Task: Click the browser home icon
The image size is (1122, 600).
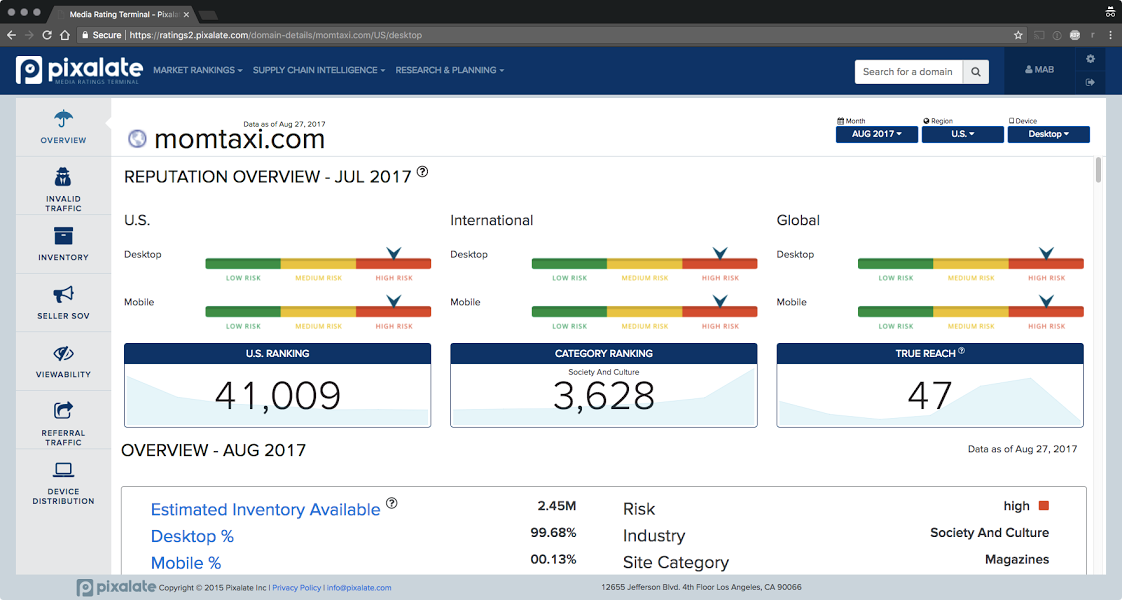Action: point(65,35)
